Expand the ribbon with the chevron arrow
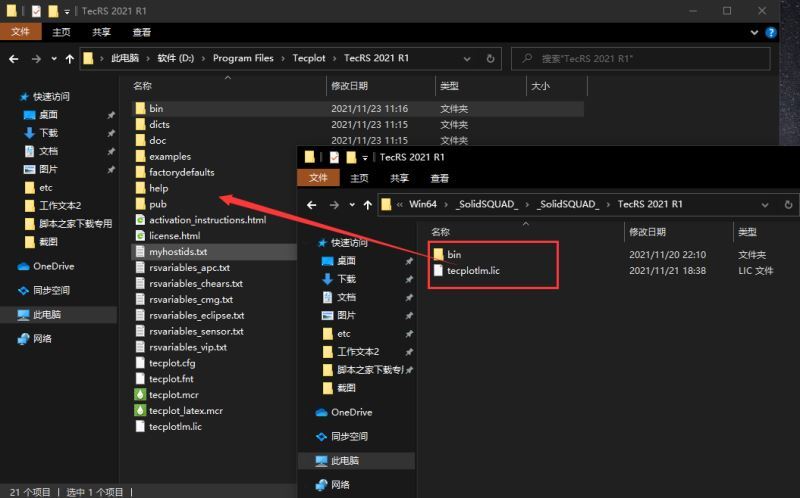This screenshot has width=800, height=498. [754, 33]
